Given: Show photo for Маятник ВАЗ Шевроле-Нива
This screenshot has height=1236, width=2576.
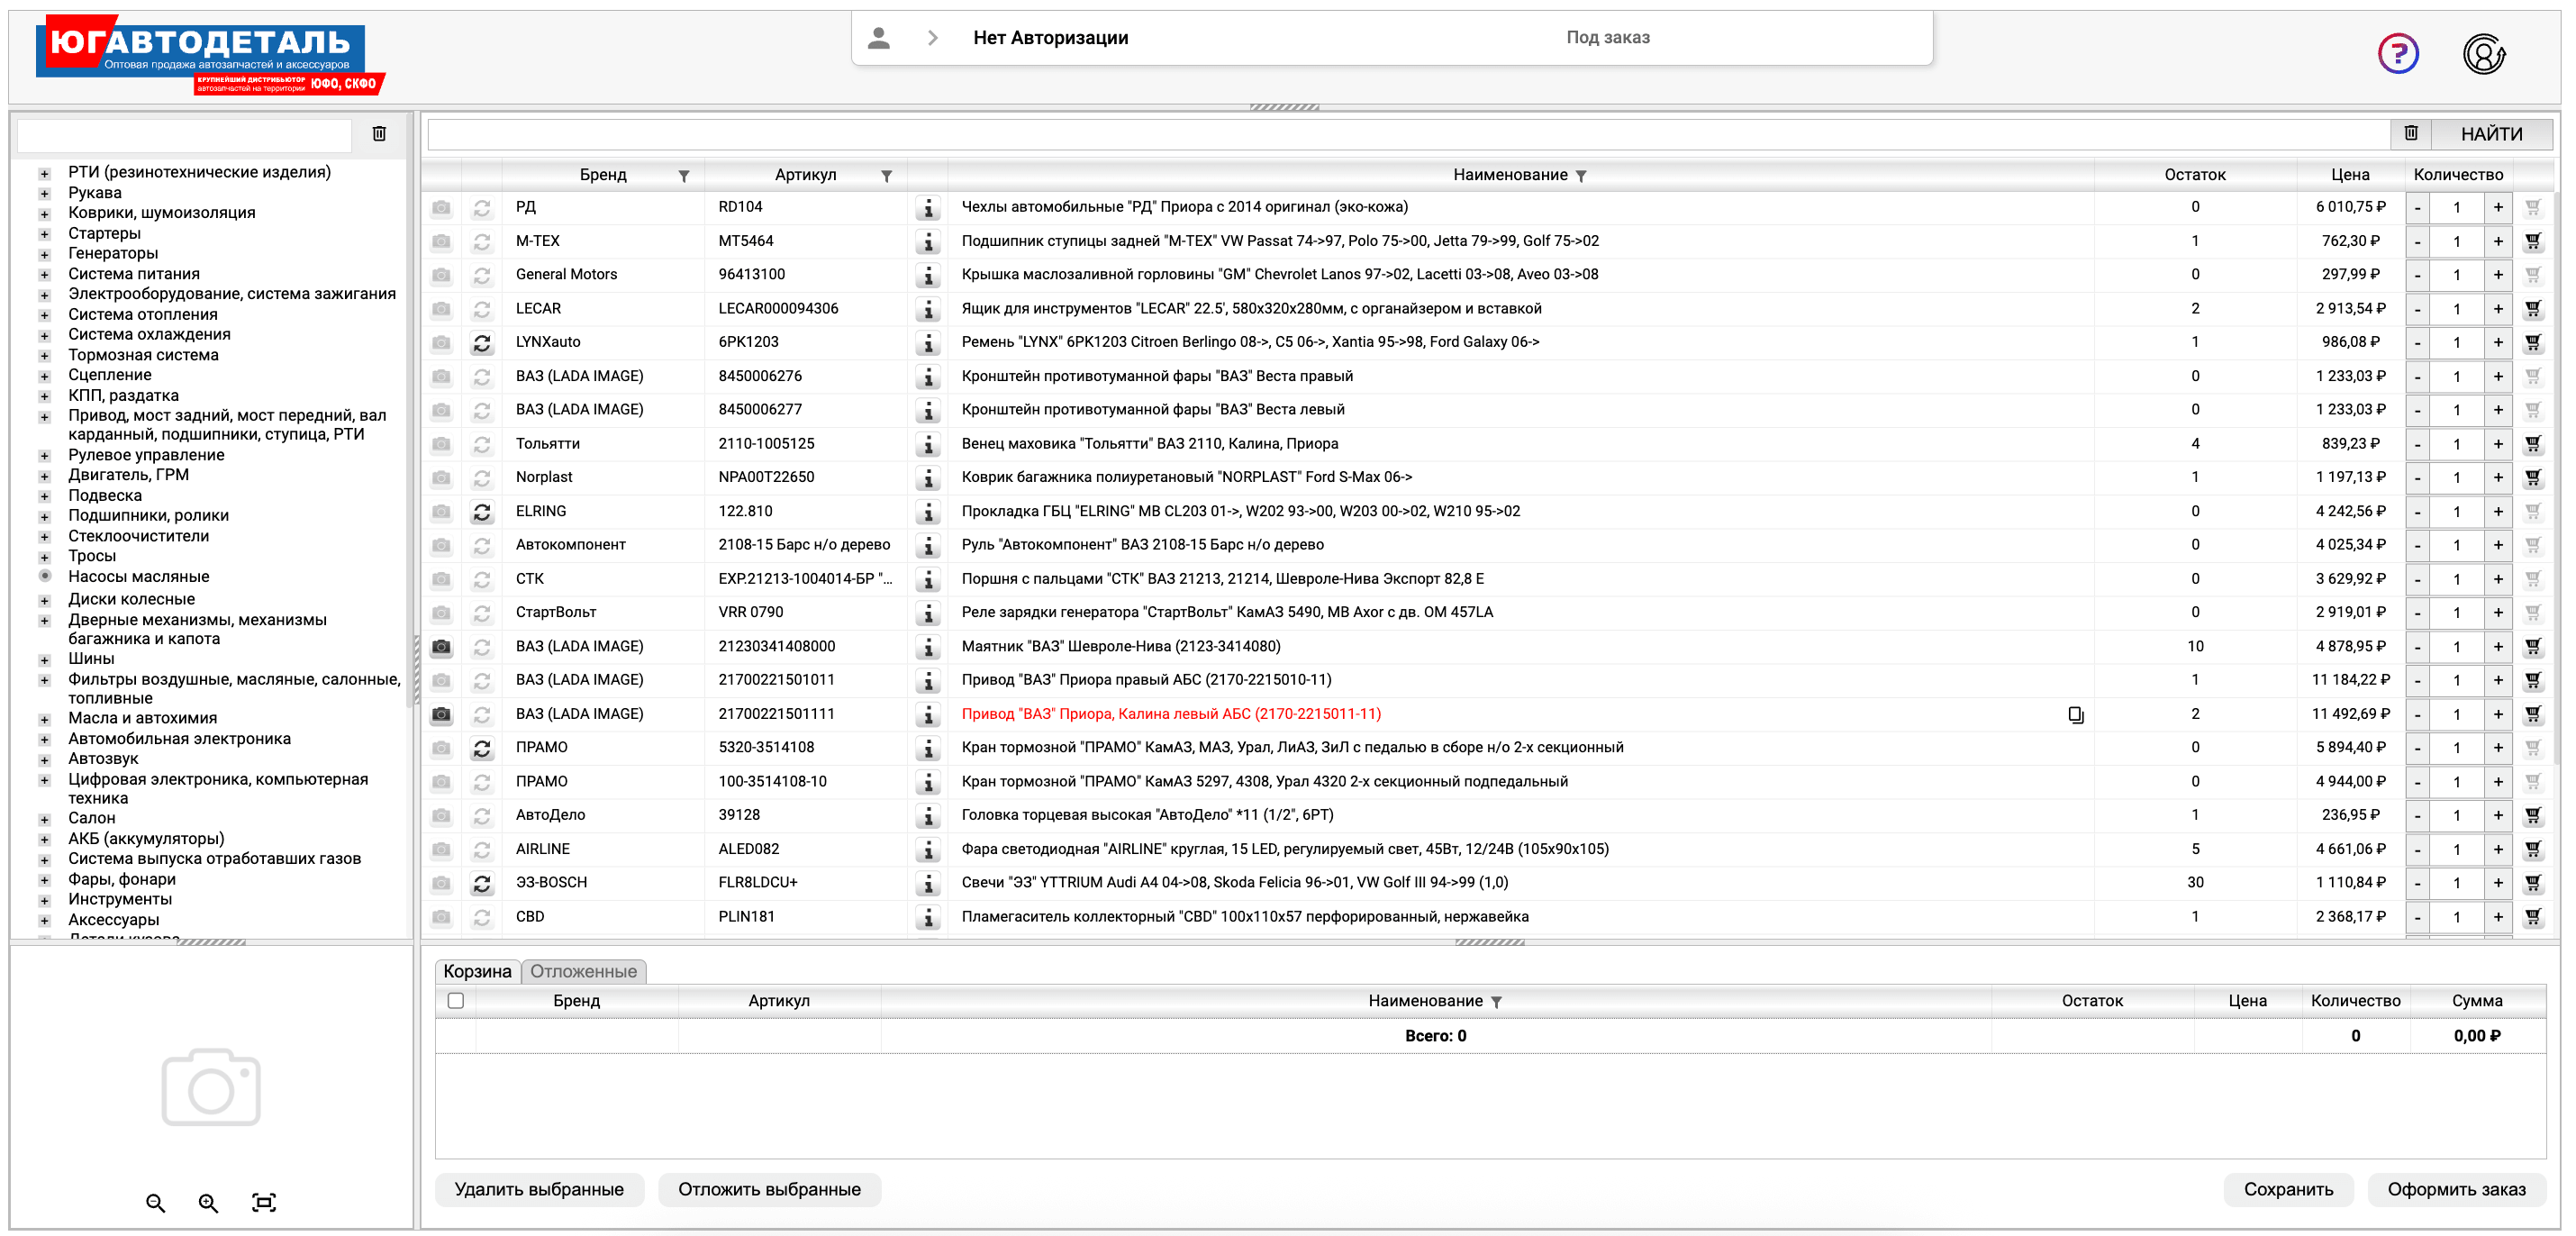Looking at the screenshot, I should point(441,647).
